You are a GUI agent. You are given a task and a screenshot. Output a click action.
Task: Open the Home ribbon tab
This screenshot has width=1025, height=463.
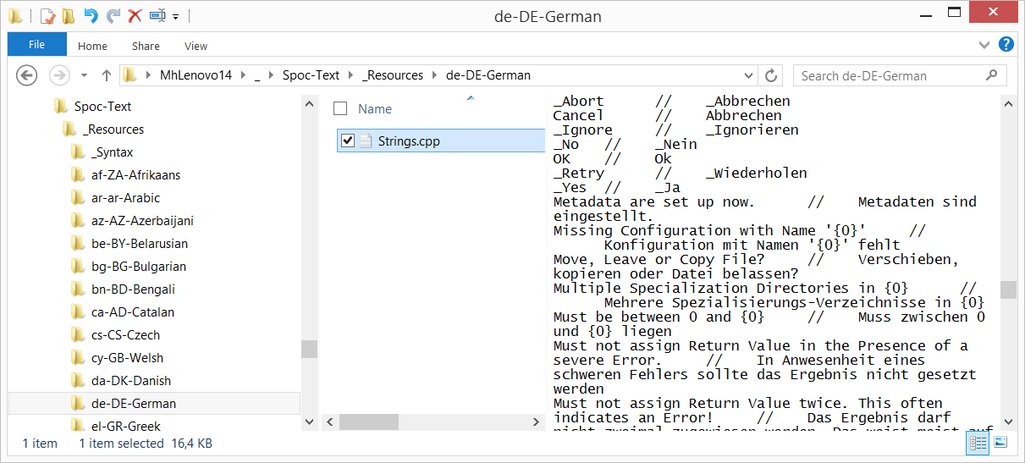pyautogui.click(x=92, y=46)
